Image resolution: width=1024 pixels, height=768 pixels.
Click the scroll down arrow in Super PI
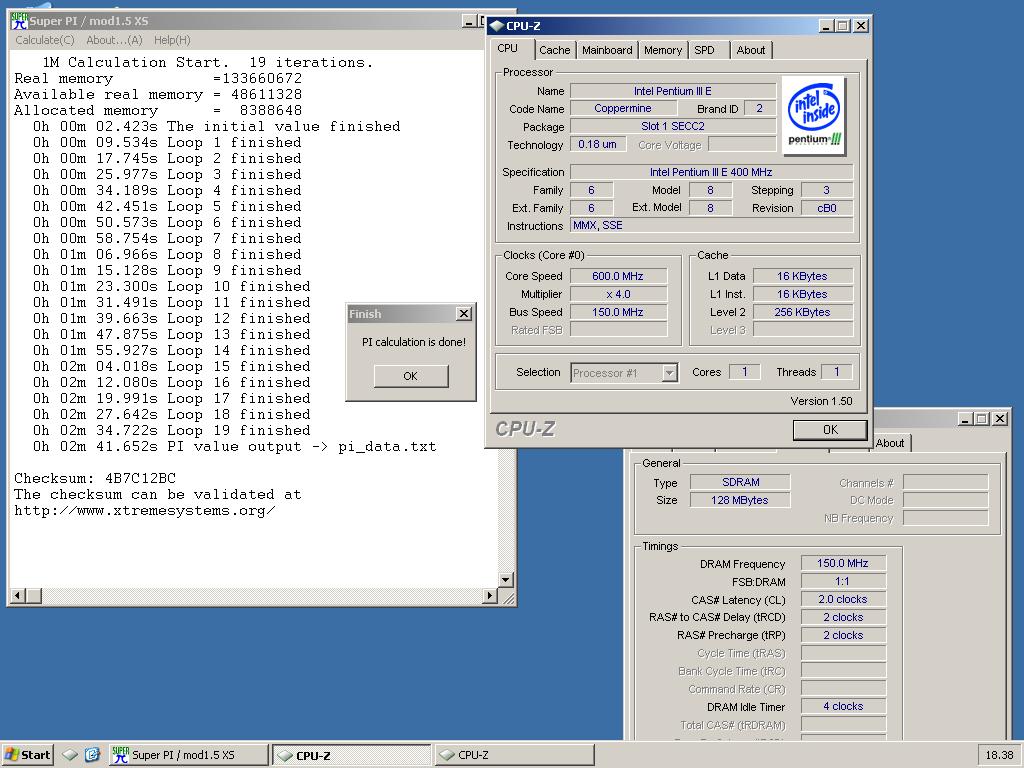505,580
